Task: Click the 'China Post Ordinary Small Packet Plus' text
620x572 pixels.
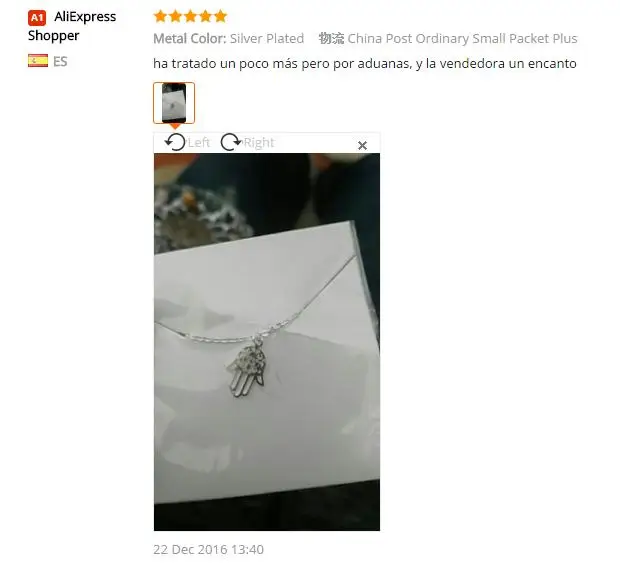Action: coord(462,38)
